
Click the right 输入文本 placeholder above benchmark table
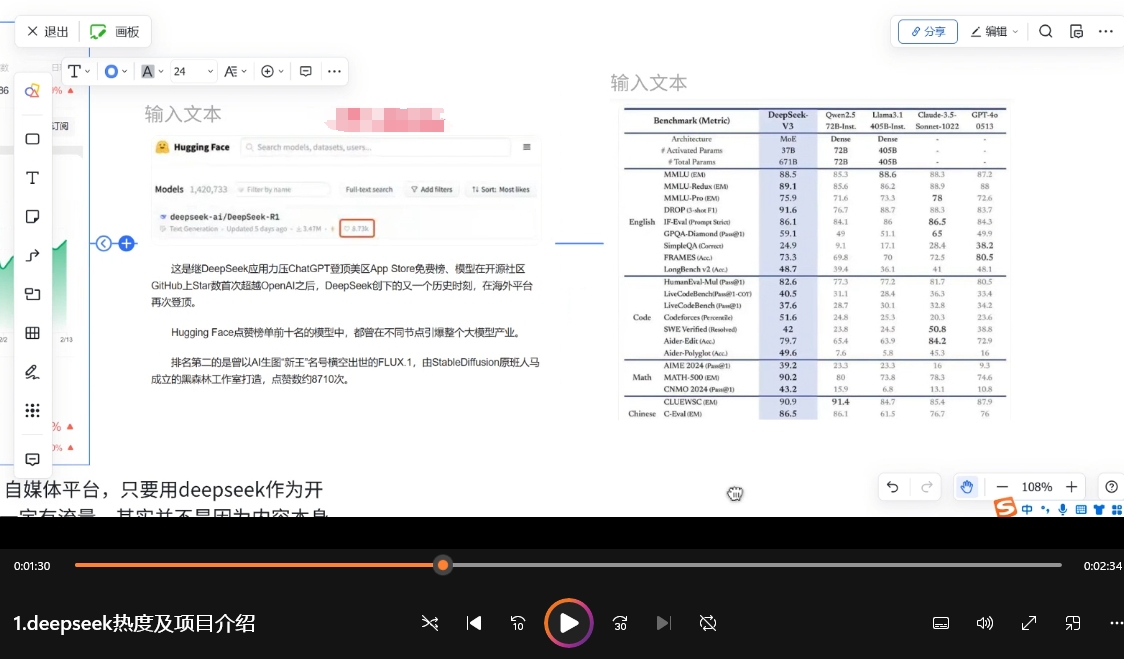pos(649,83)
